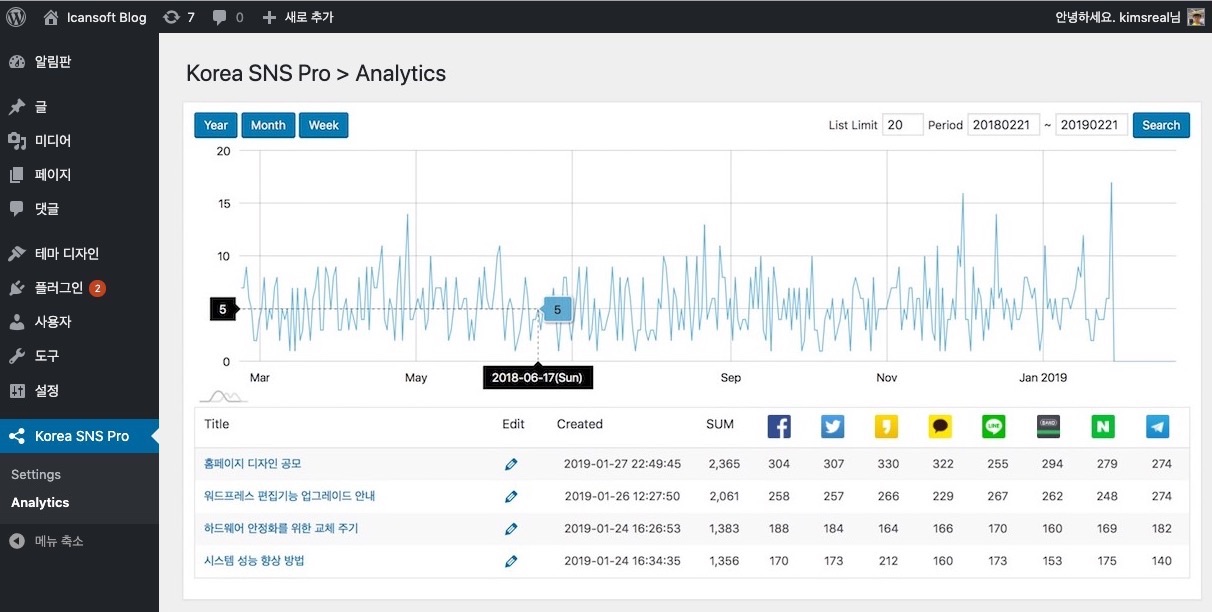
Task: Open the updates indicator showing 7
Action: pos(178,17)
